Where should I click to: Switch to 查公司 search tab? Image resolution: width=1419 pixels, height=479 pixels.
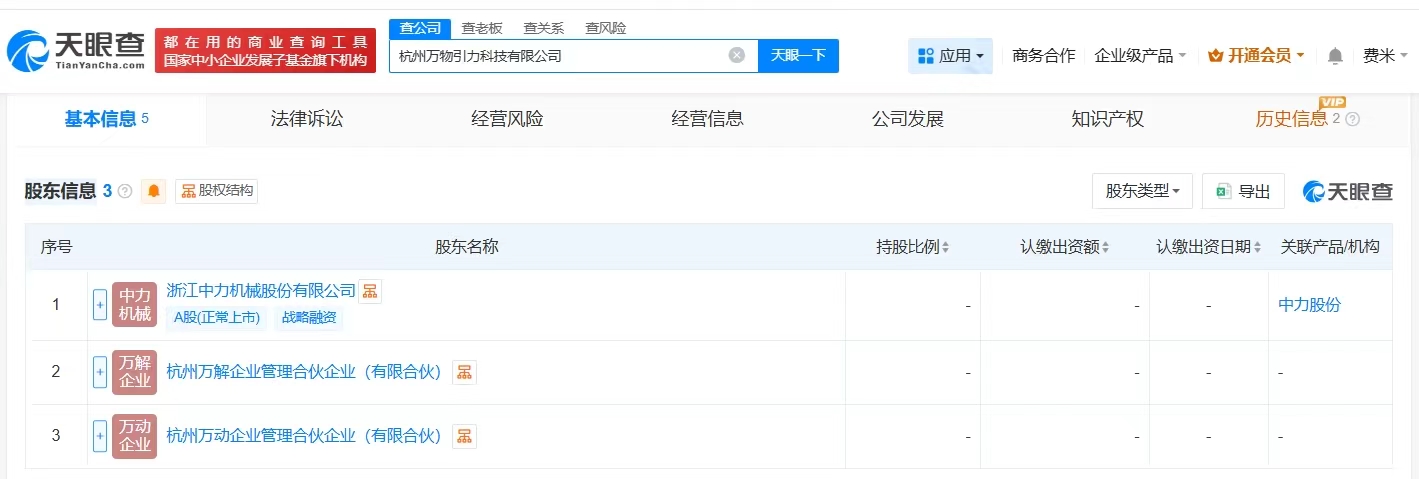point(420,28)
